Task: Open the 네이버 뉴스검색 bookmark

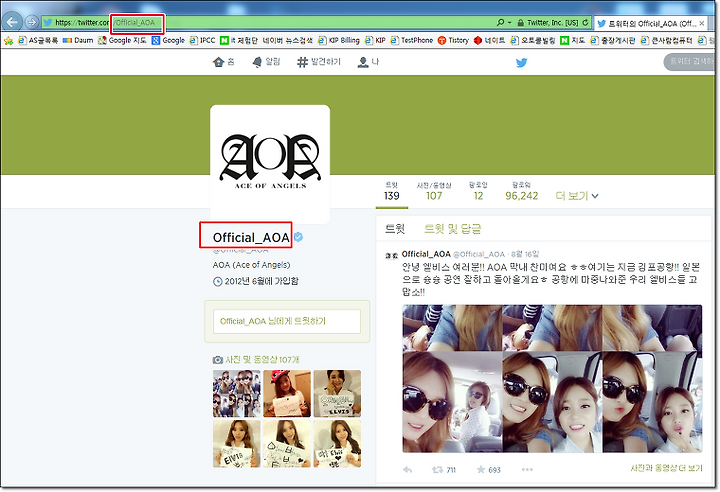Action: (287, 40)
